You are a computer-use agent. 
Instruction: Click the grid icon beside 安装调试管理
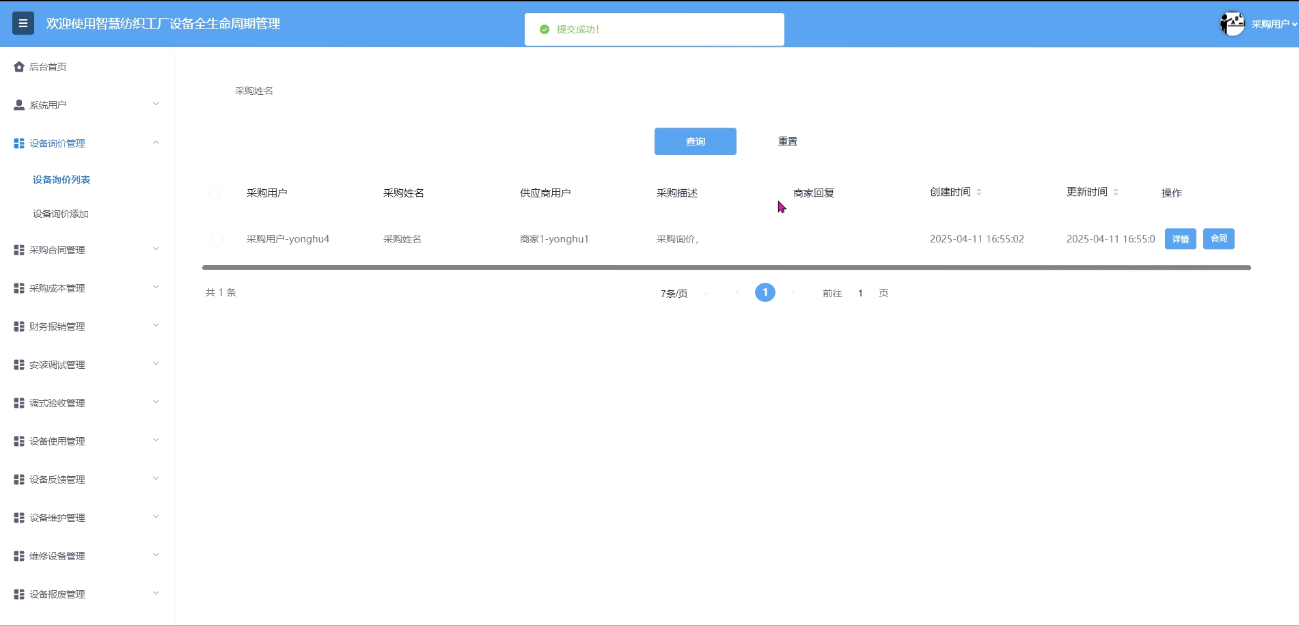pos(19,365)
